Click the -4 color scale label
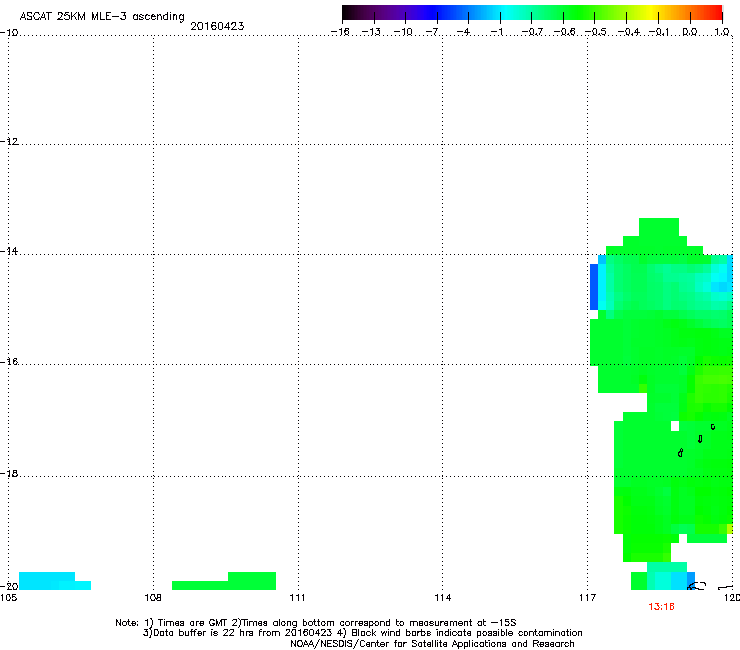The height and width of the screenshot is (650, 740). 465,32
